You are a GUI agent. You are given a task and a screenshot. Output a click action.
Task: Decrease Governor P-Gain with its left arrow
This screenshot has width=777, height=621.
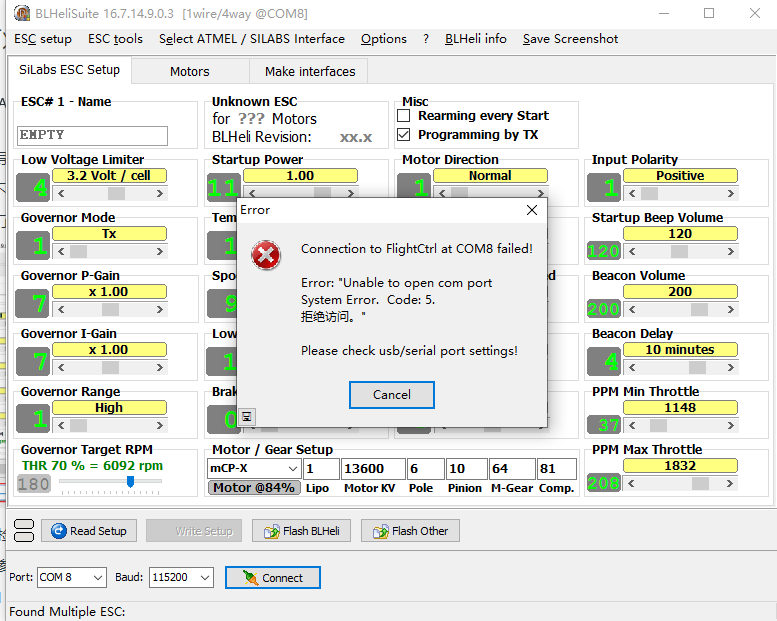(x=61, y=309)
